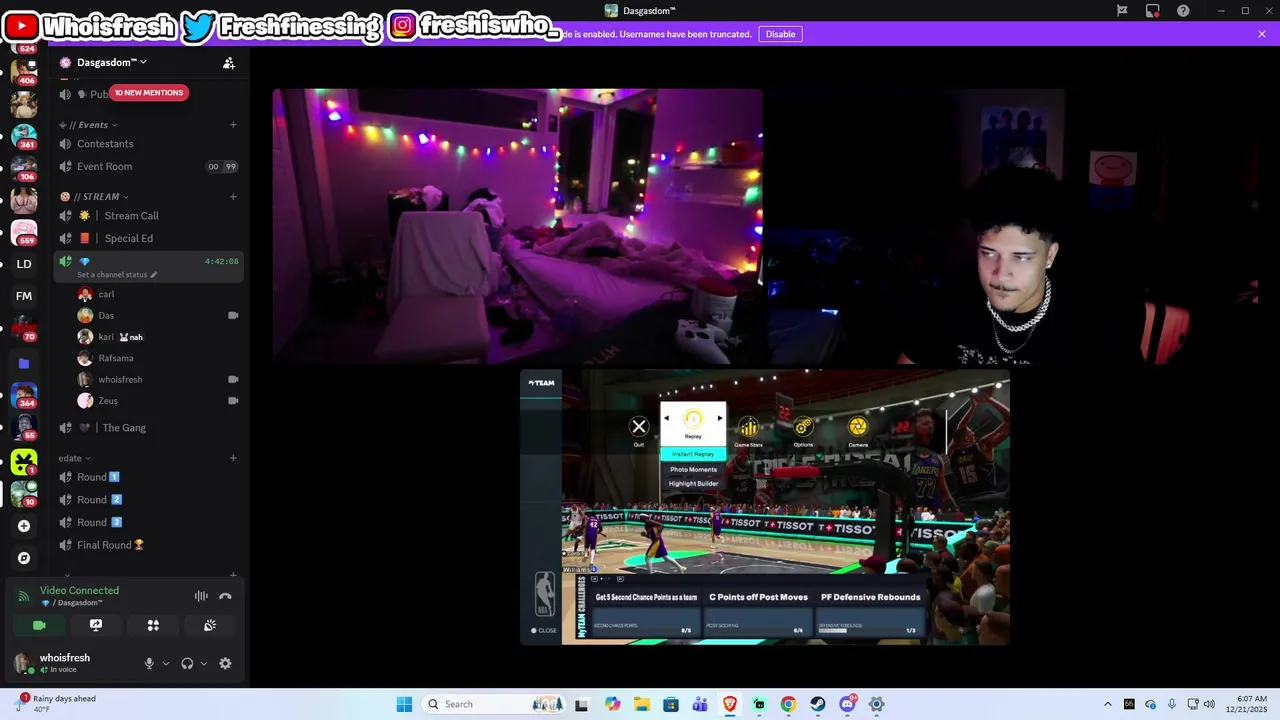Join the Round 2 voice channel

(148, 500)
